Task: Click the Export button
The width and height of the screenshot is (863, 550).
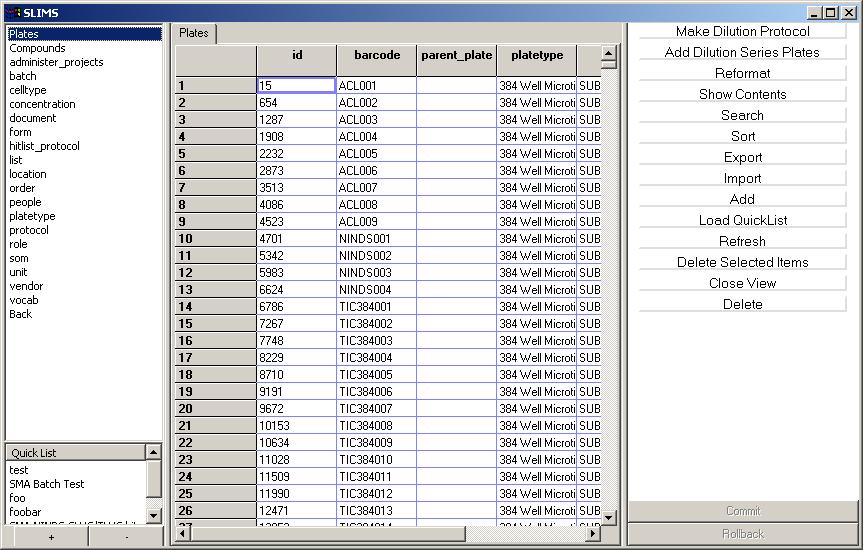Action: coord(742,157)
